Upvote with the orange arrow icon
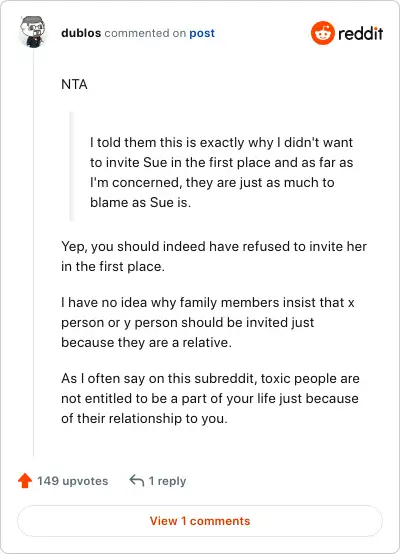 25,481
